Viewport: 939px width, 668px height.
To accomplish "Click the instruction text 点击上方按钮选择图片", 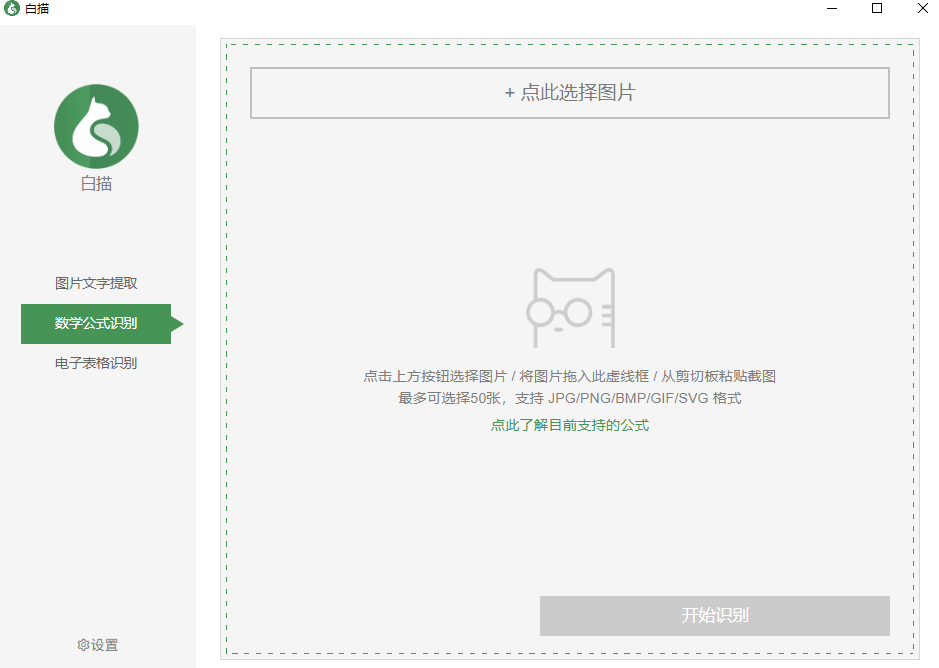I will pos(435,376).
